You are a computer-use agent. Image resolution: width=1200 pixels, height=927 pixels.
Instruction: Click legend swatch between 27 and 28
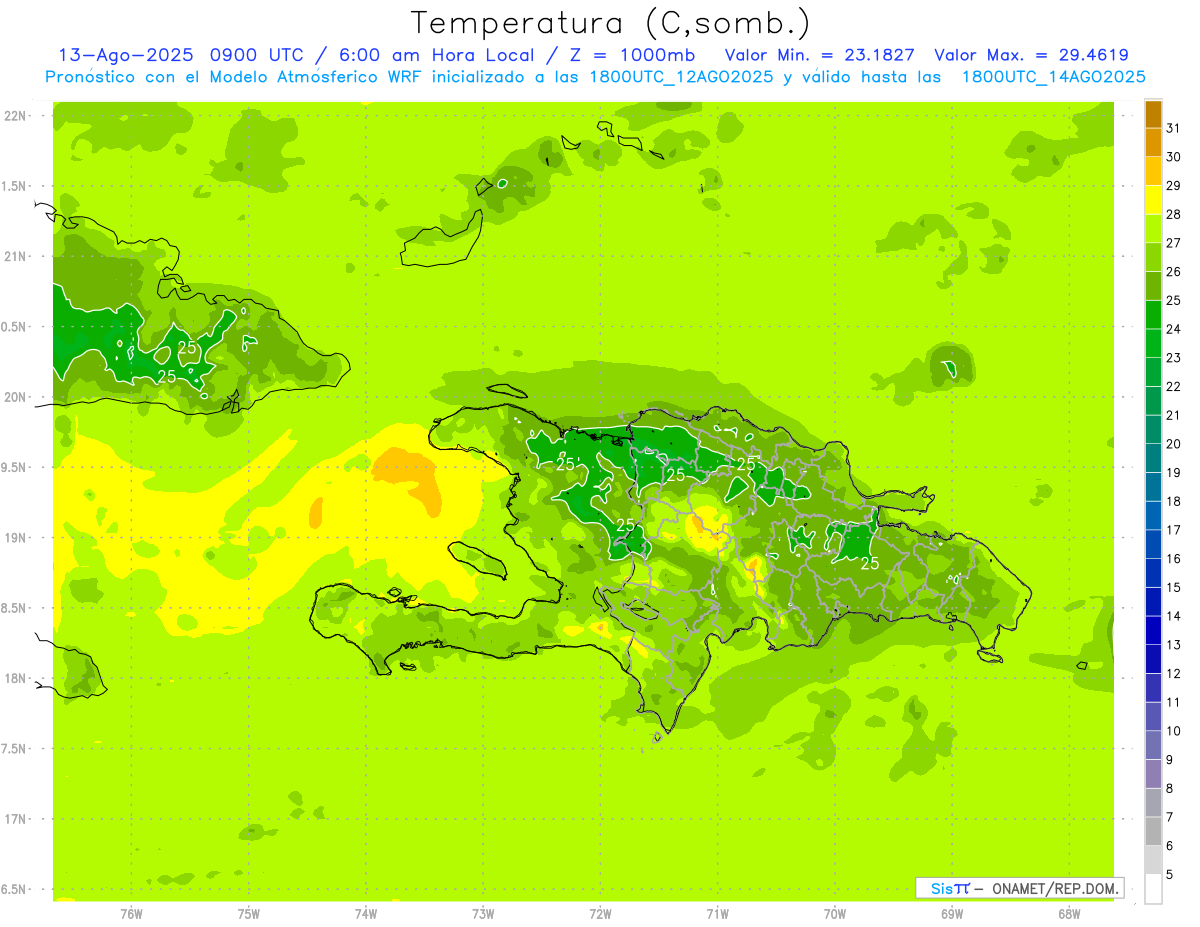tap(1153, 228)
